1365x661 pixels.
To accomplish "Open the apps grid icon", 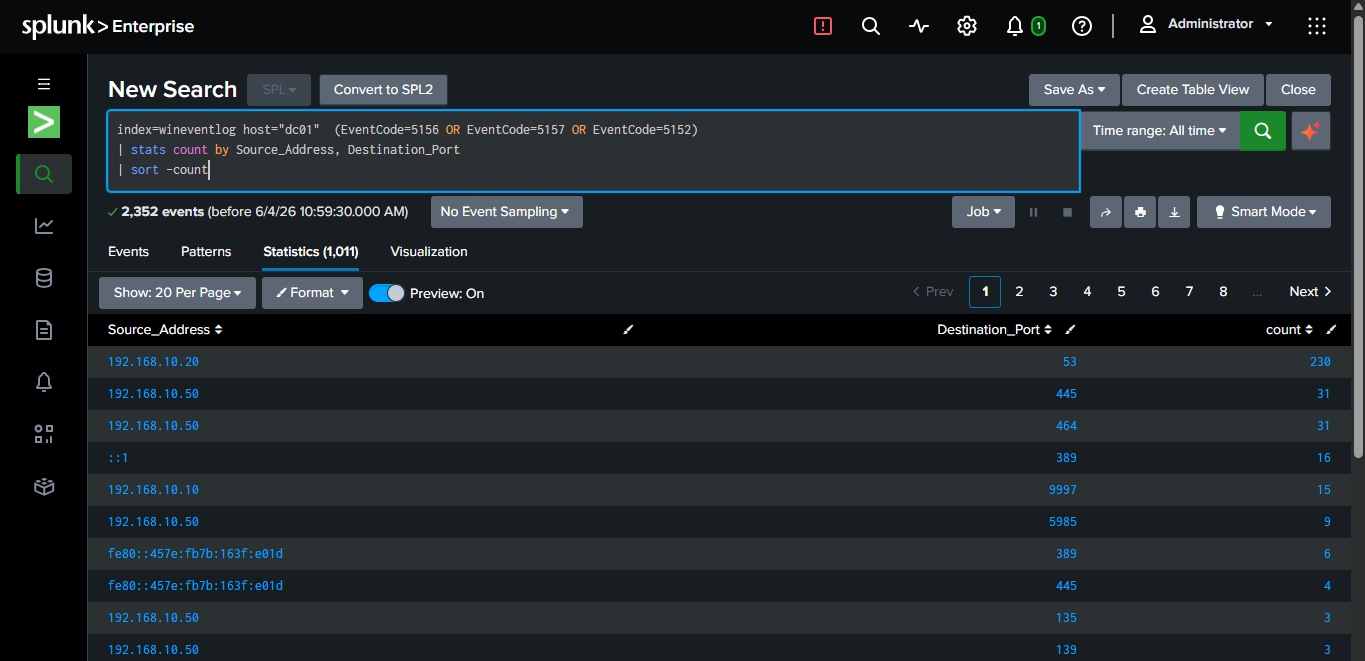I will 1317,26.
